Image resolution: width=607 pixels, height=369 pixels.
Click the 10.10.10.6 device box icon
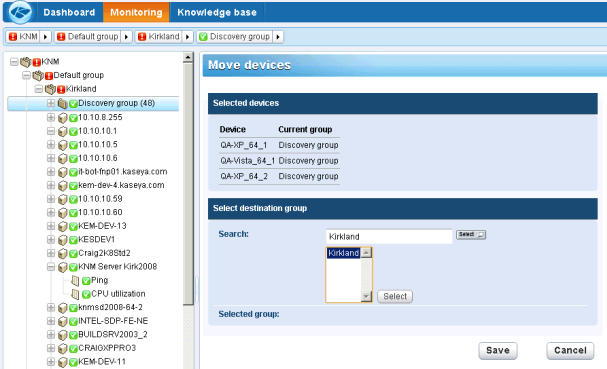(62, 158)
